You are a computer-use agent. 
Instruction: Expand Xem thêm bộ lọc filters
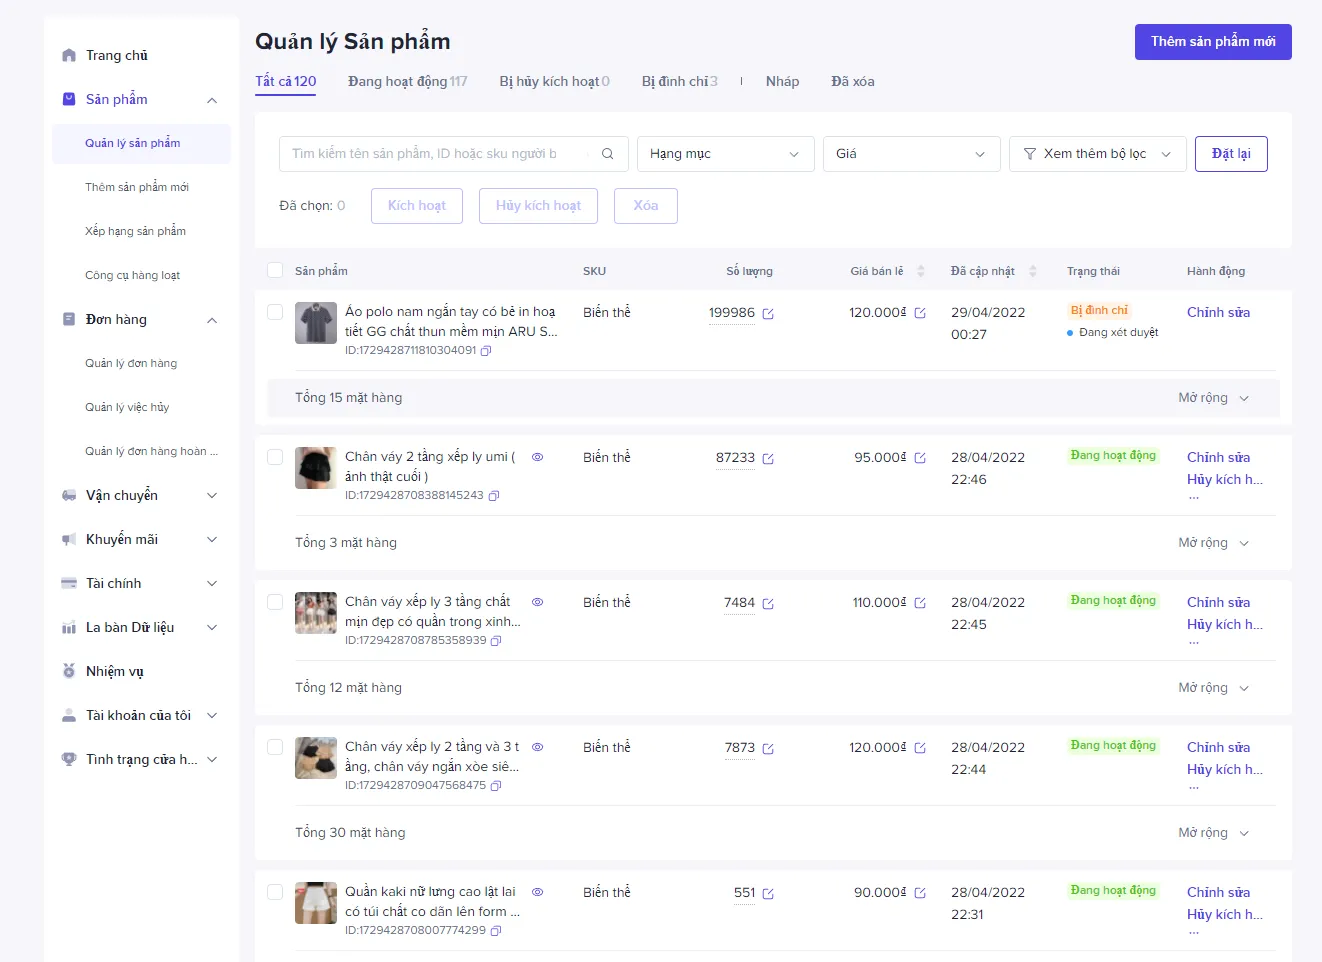coord(1098,154)
